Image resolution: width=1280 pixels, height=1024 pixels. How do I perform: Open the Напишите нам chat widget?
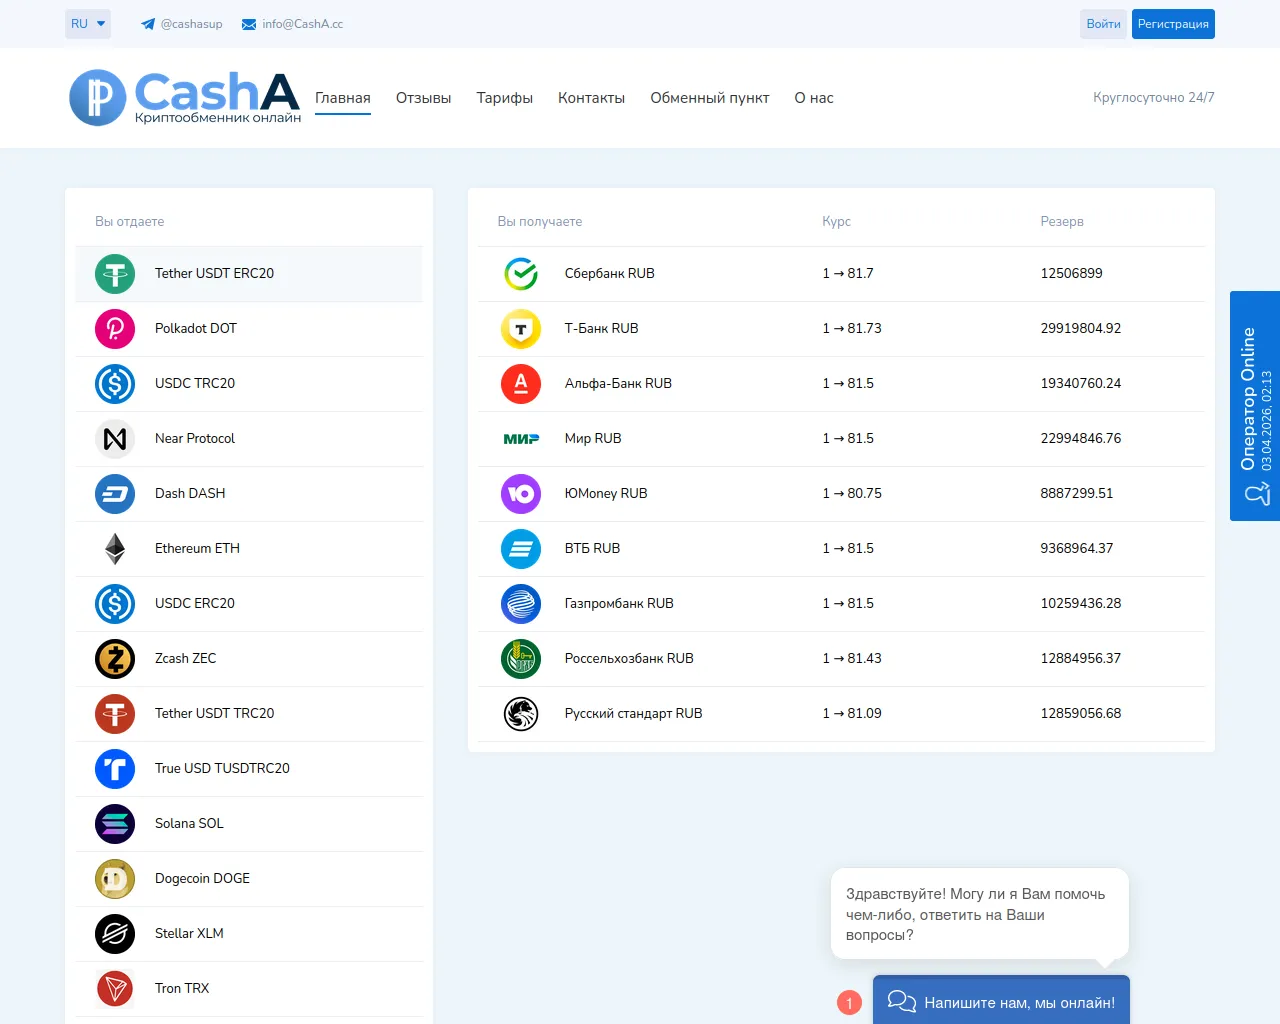click(x=1001, y=1001)
